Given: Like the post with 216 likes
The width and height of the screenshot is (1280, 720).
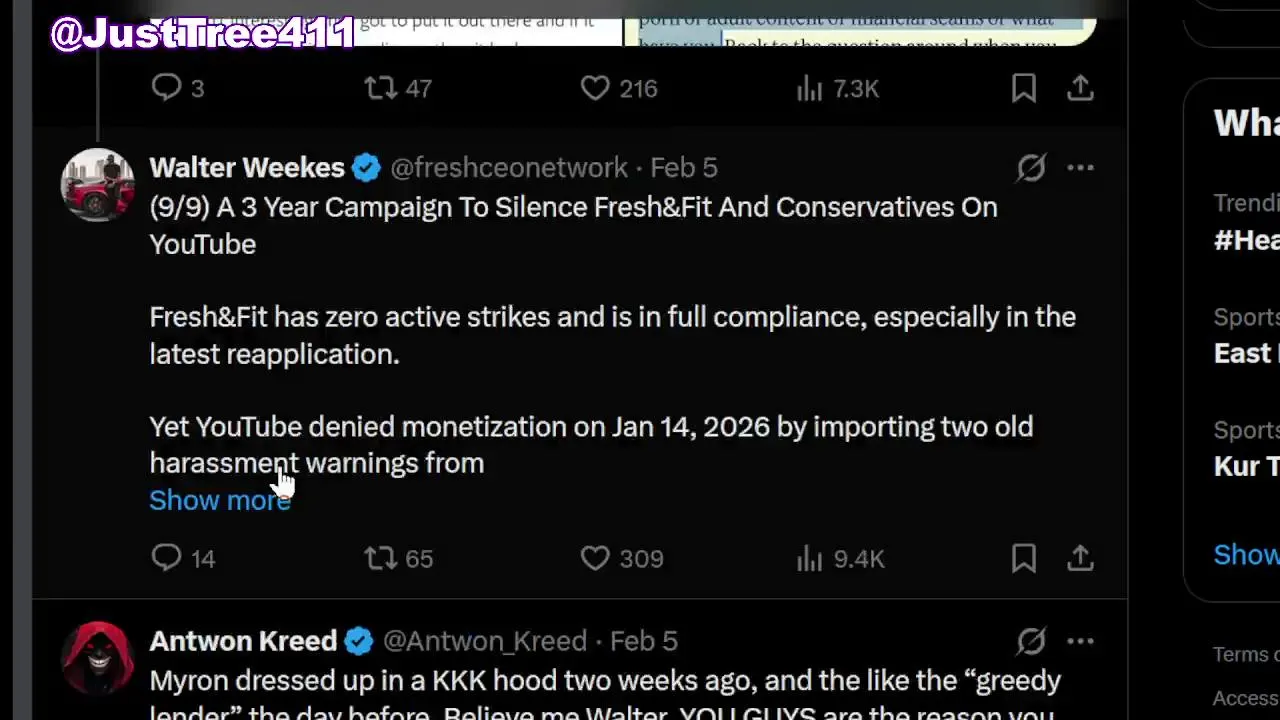Looking at the screenshot, I should coord(595,88).
